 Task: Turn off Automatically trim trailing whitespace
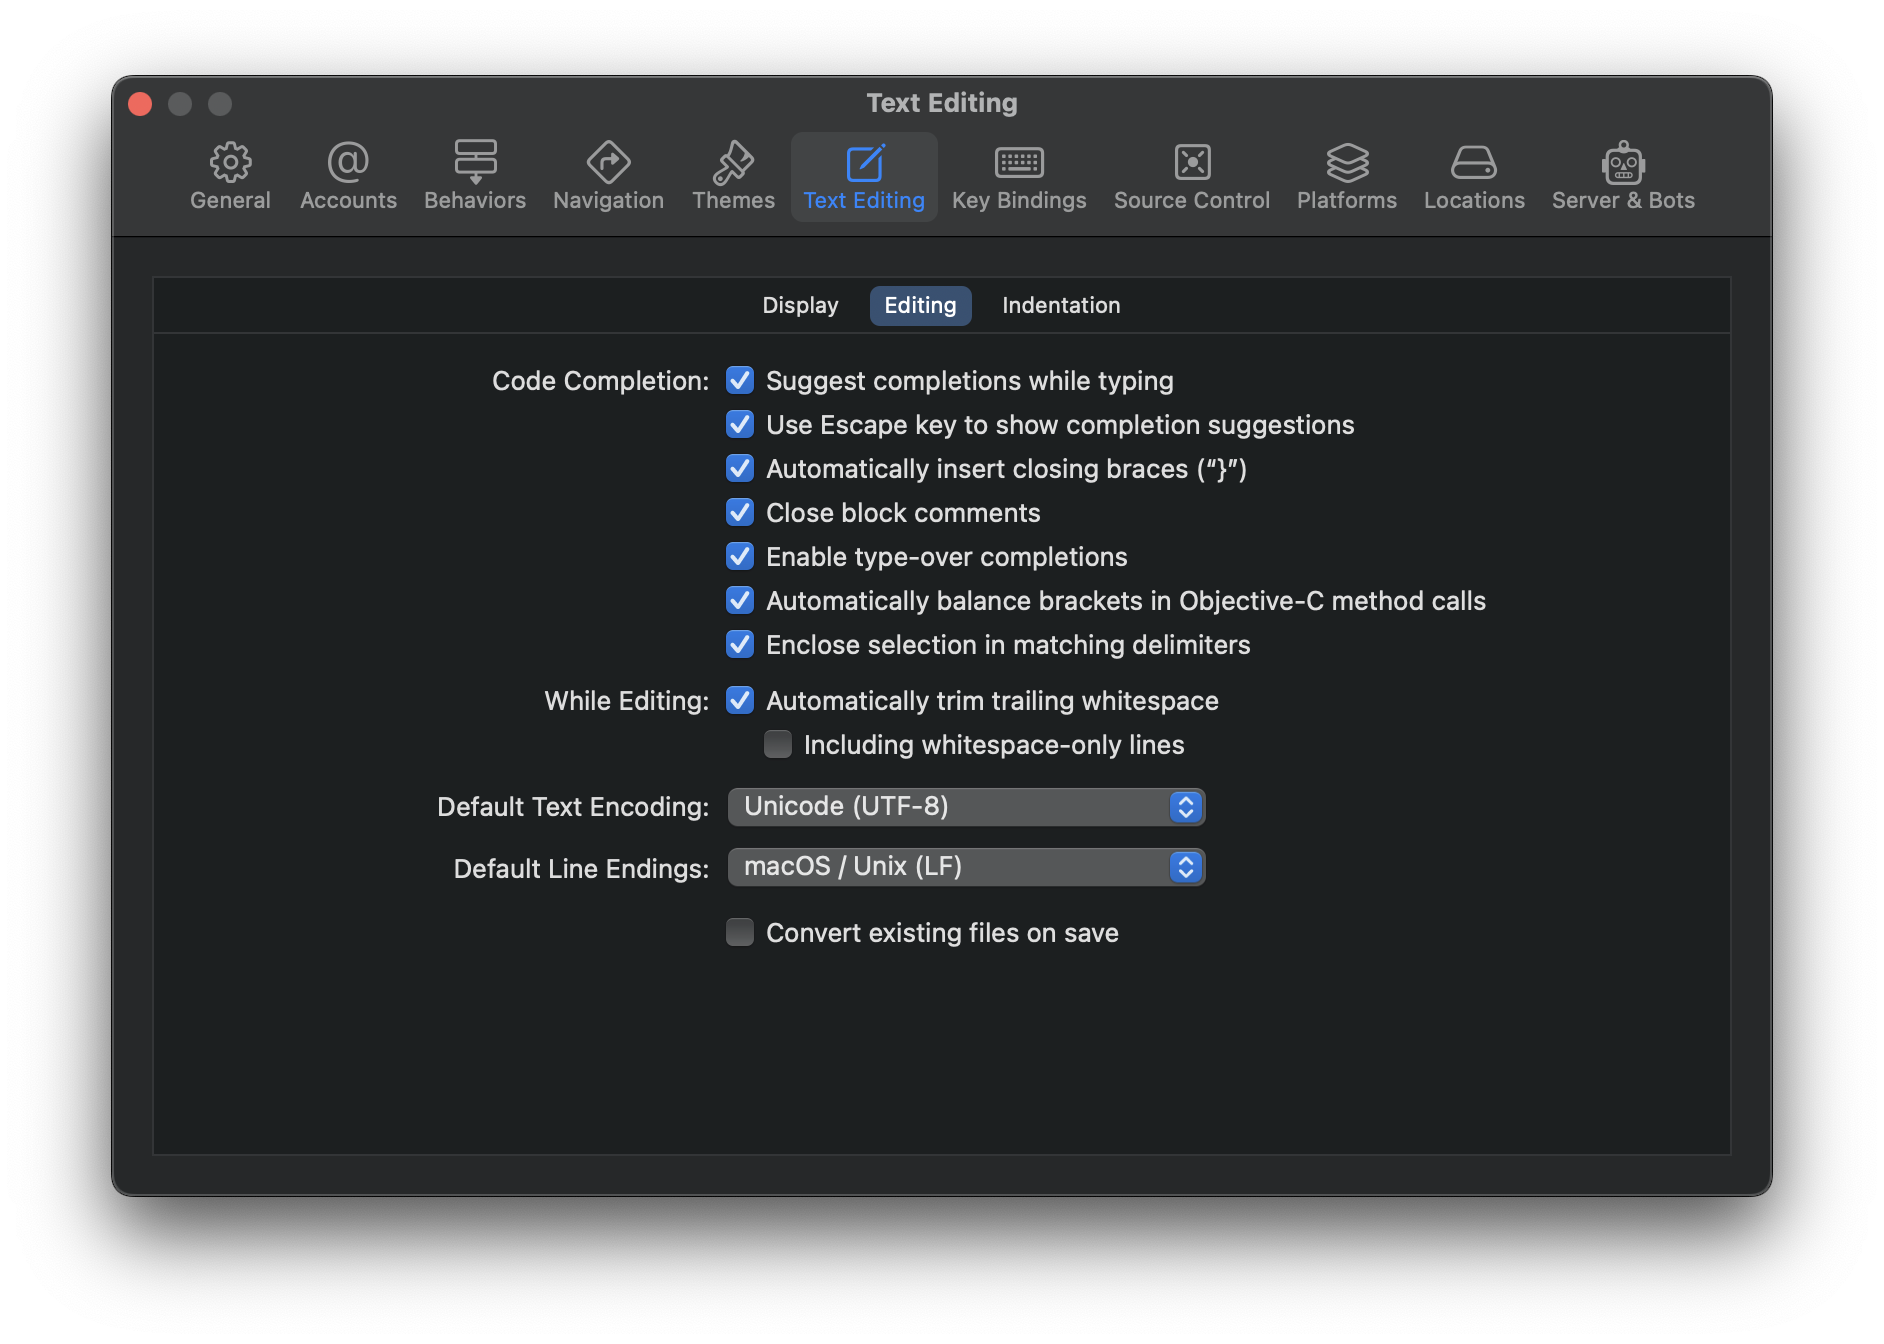click(740, 701)
